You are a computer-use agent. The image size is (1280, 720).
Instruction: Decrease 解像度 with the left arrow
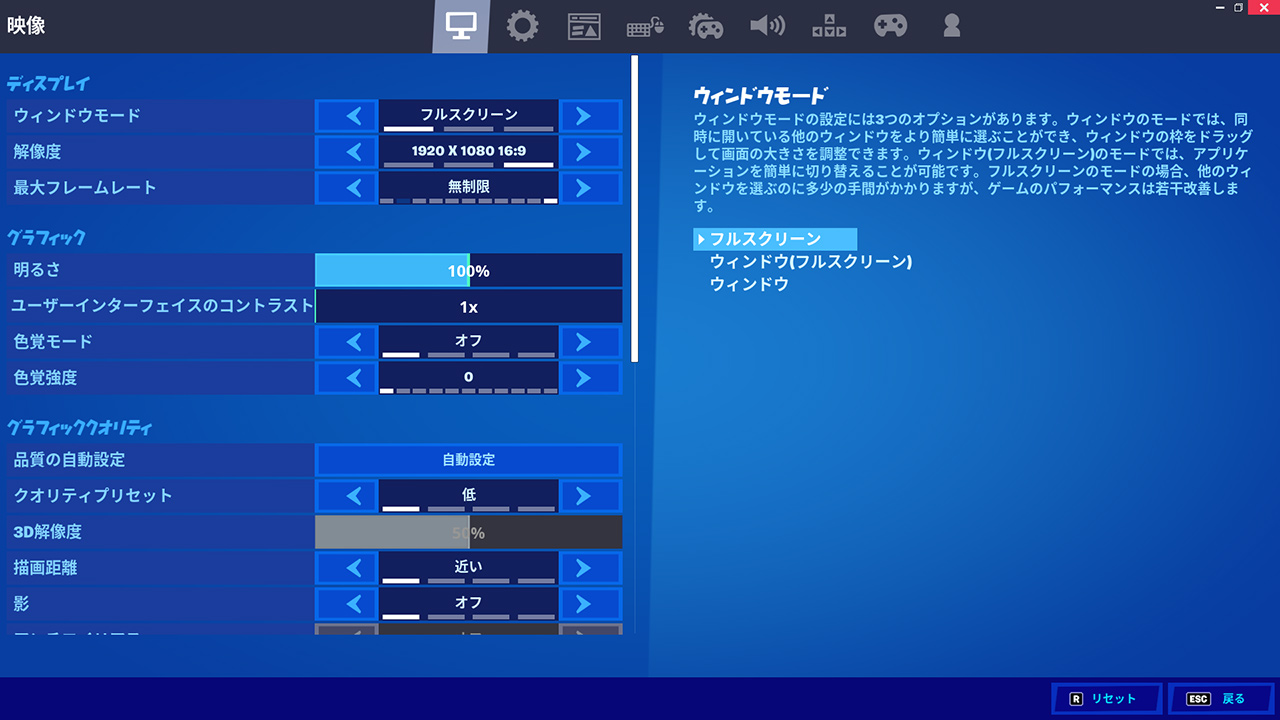(x=347, y=152)
